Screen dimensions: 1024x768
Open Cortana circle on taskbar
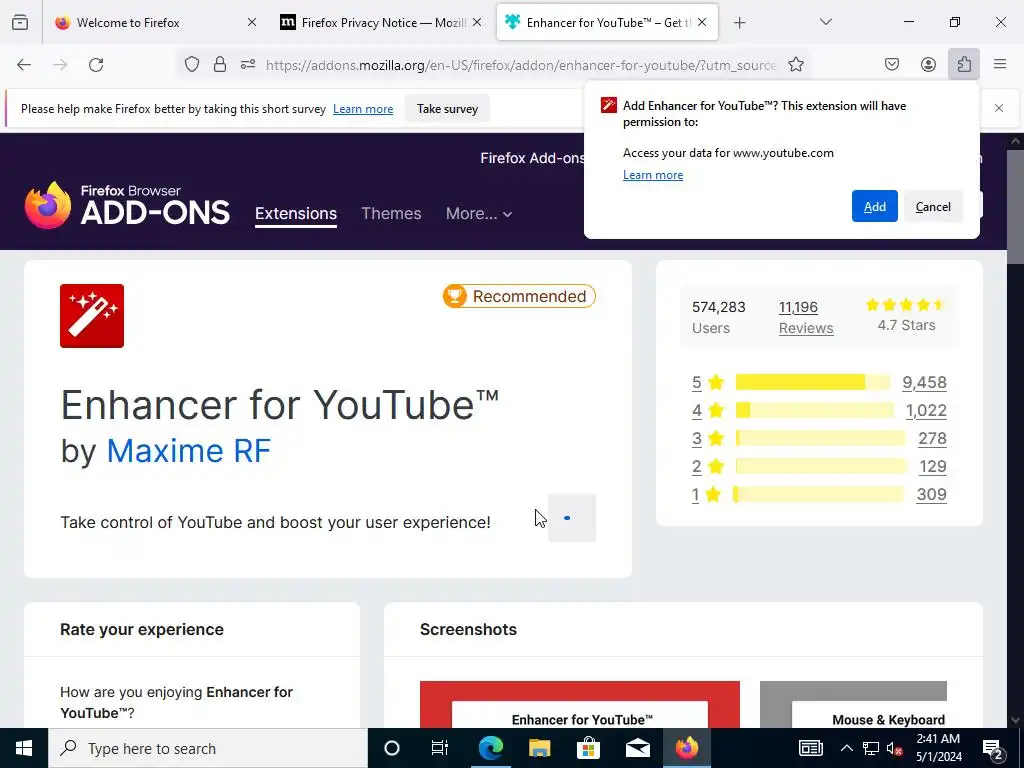pos(392,748)
